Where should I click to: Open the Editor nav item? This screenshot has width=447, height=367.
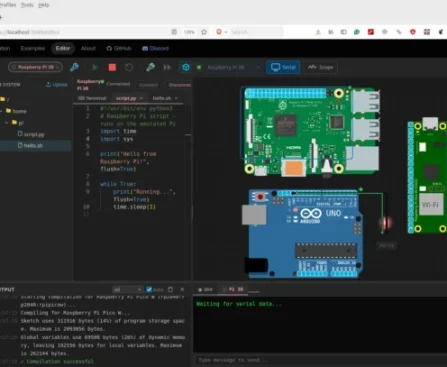[63, 48]
